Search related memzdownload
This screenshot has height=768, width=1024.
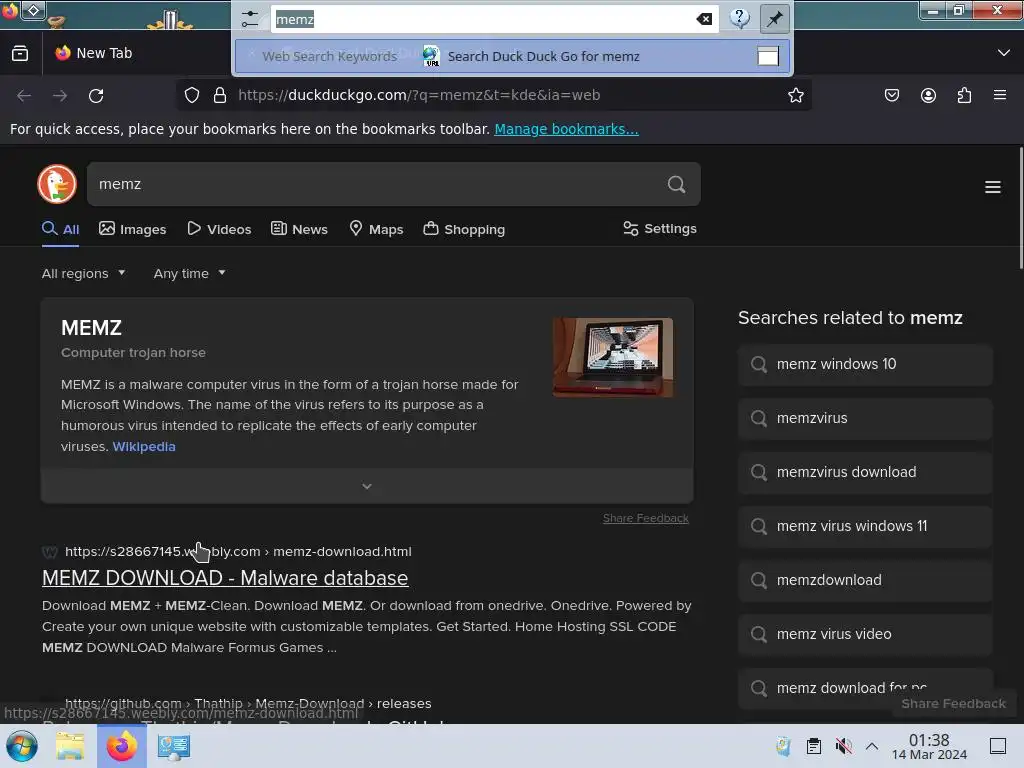(865, 581)
